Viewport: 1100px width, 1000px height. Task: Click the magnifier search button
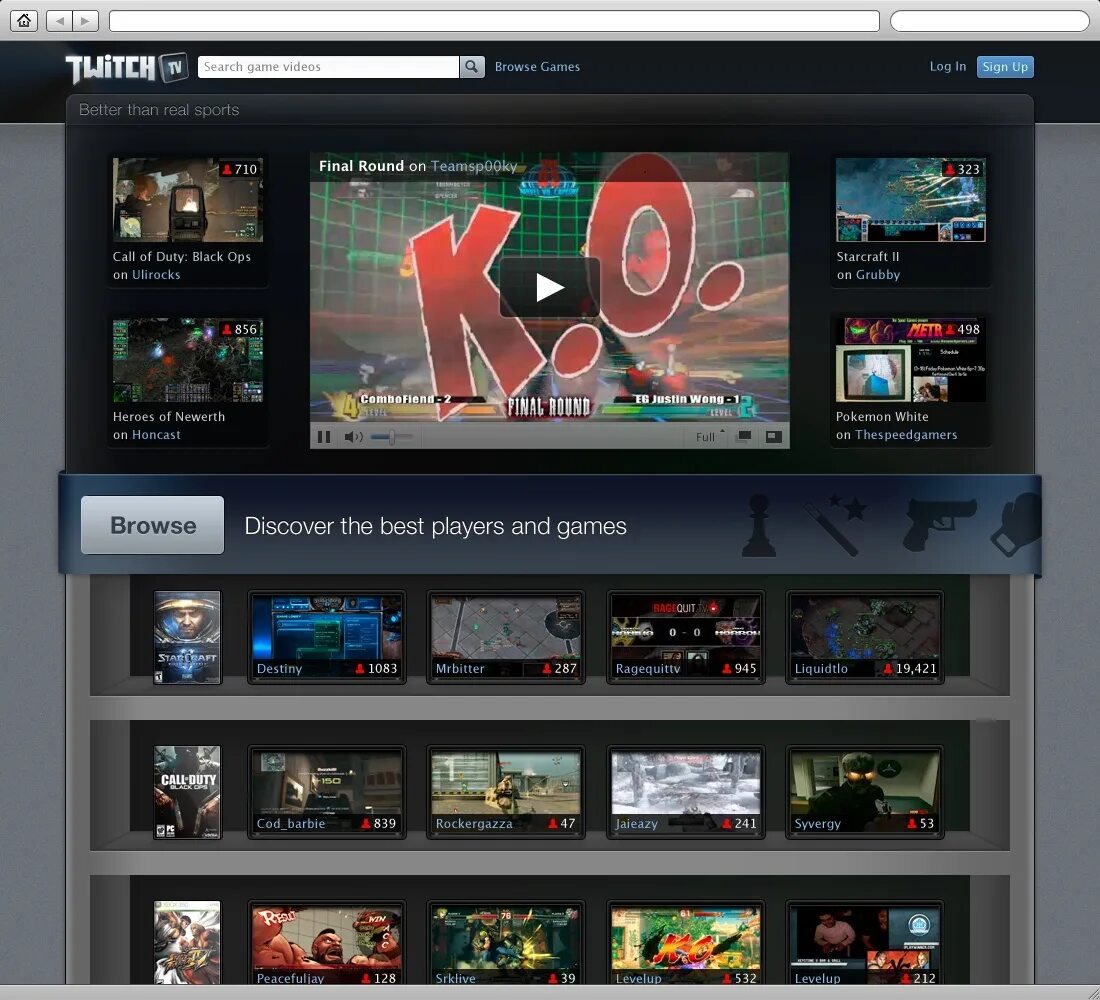click(x=472, y=67)
